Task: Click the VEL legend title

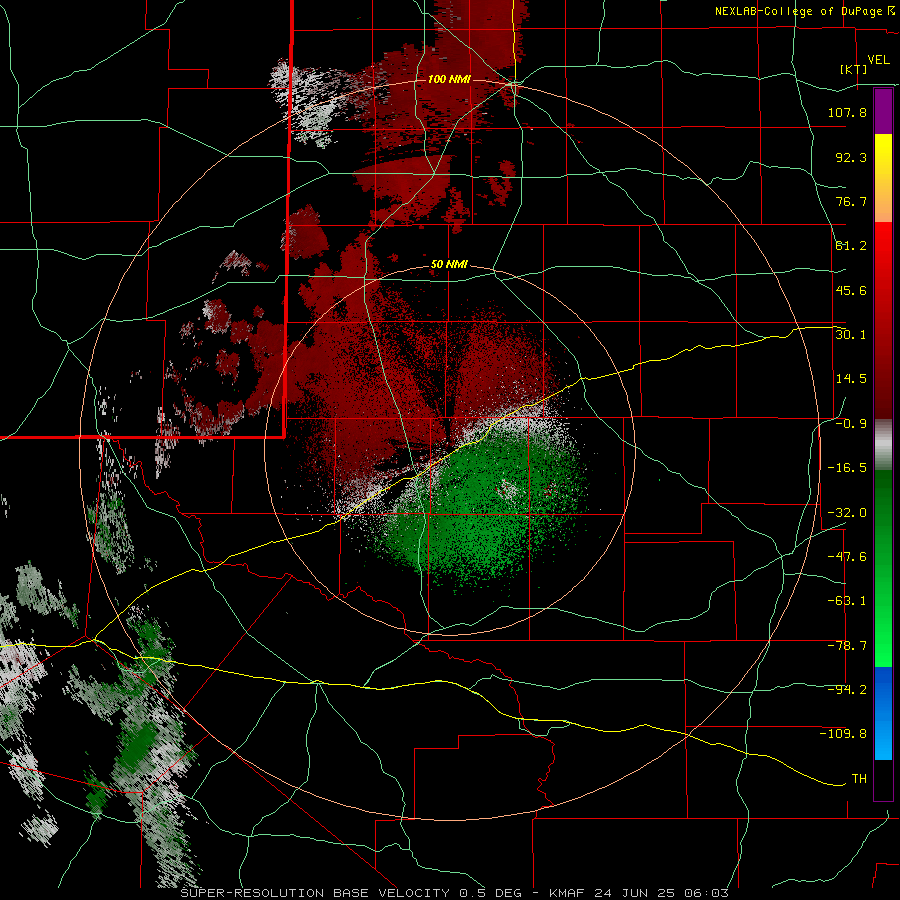Action: click(878, 60)
